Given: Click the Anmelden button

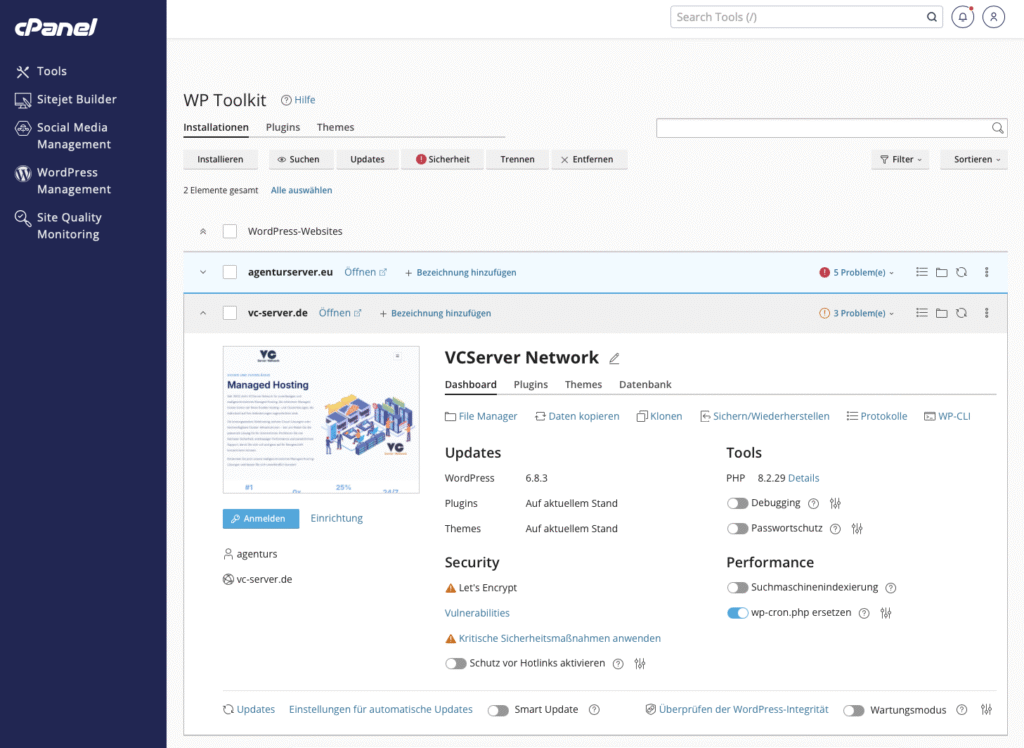Looking at the screenshot, I should (260, 518).
